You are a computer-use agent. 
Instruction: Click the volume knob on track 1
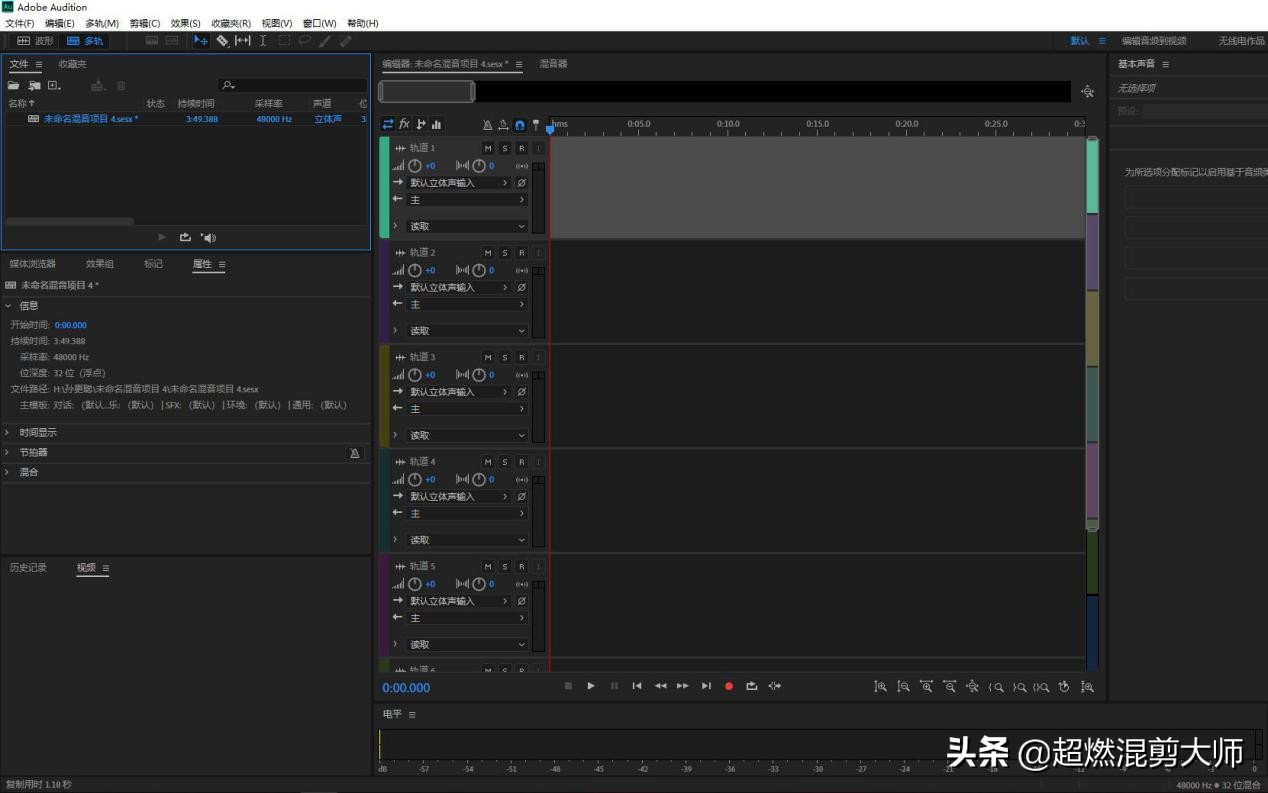click(415, 166)
